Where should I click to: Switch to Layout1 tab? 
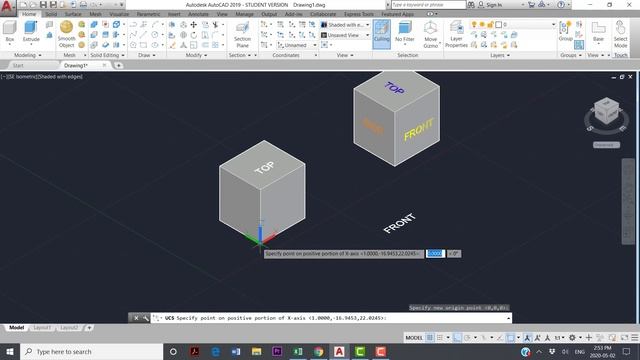point(42,328)
